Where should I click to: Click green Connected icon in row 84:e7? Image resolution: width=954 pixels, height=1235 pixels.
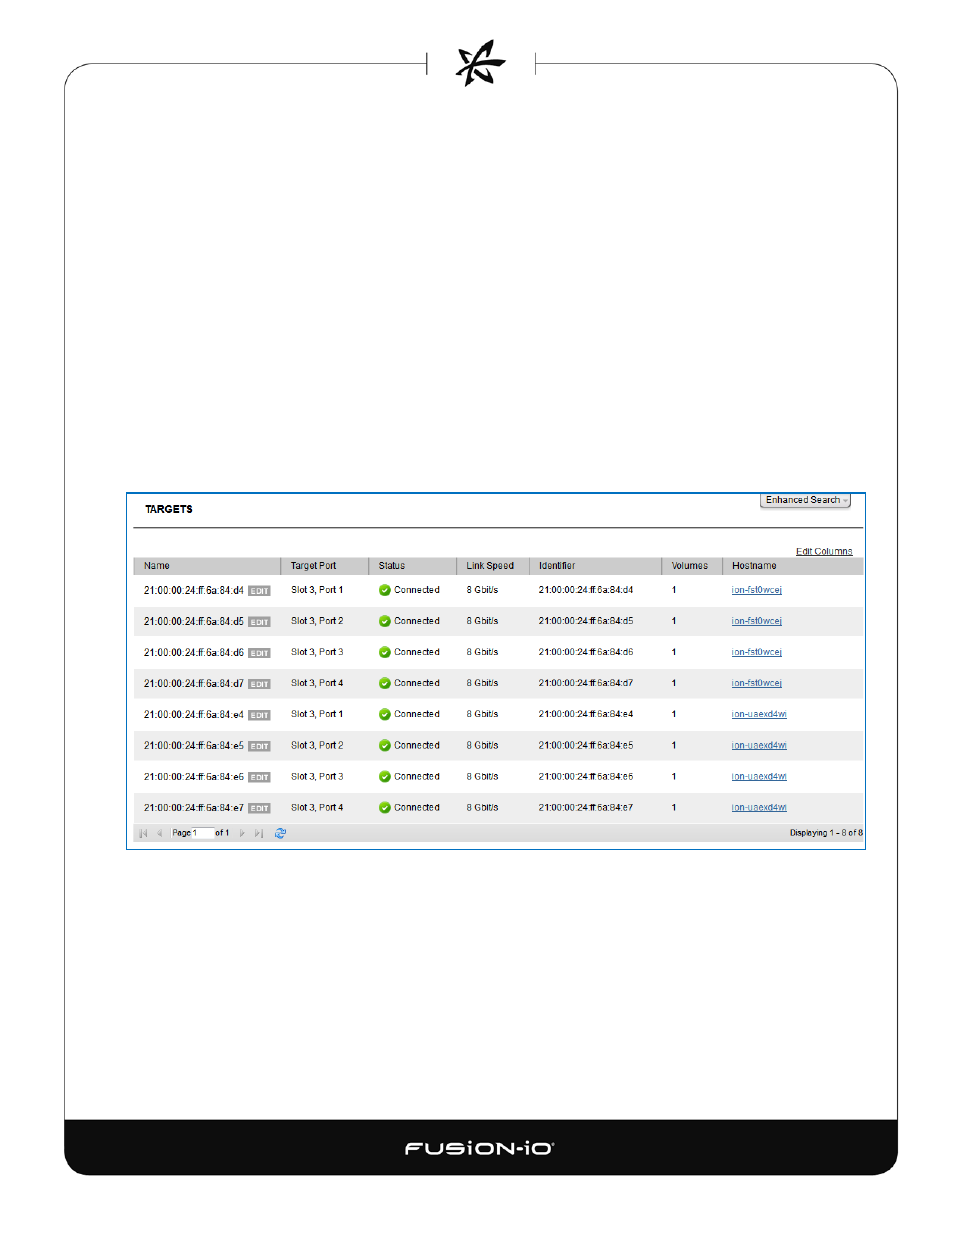click(384, 807)
